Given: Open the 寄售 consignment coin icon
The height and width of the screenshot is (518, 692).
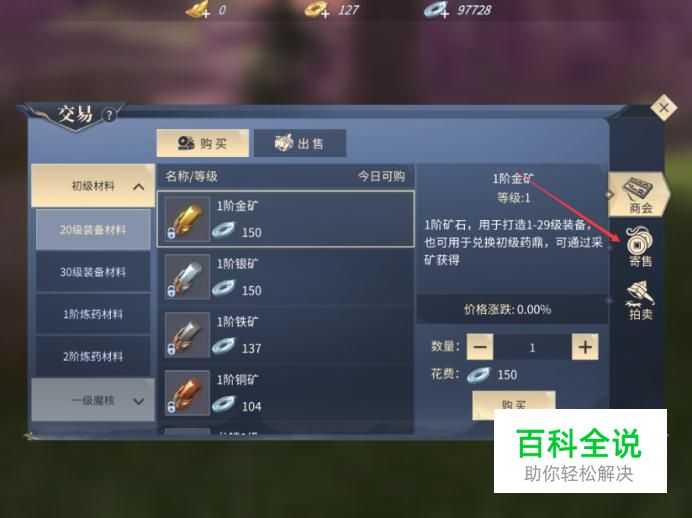Looking at the screenshot, I should 639,247.
